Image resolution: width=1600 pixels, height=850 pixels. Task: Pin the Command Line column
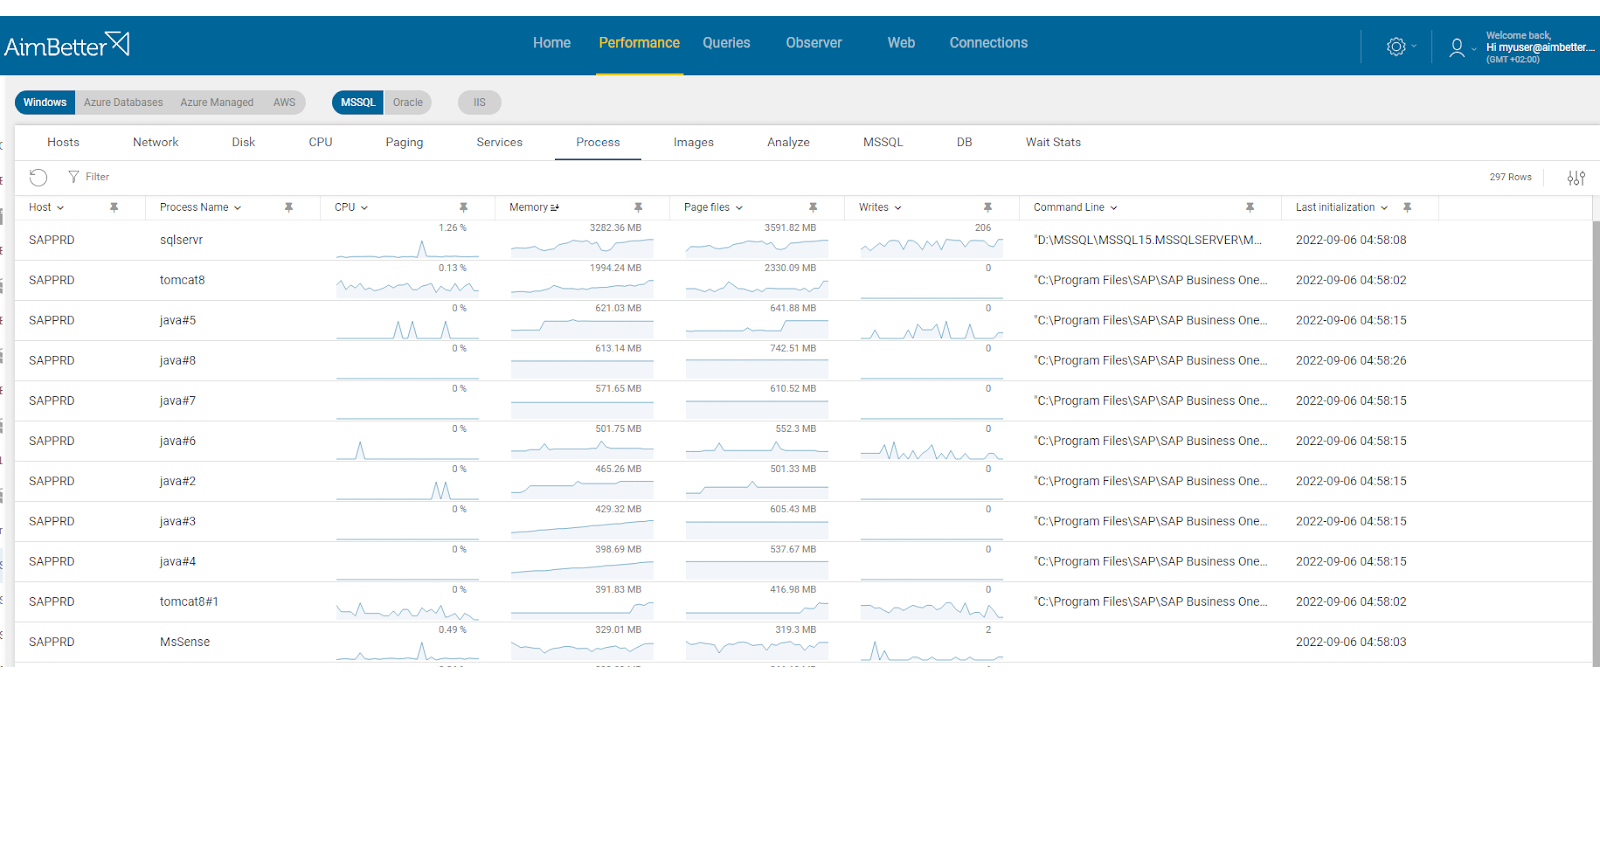click(1249, 207)
